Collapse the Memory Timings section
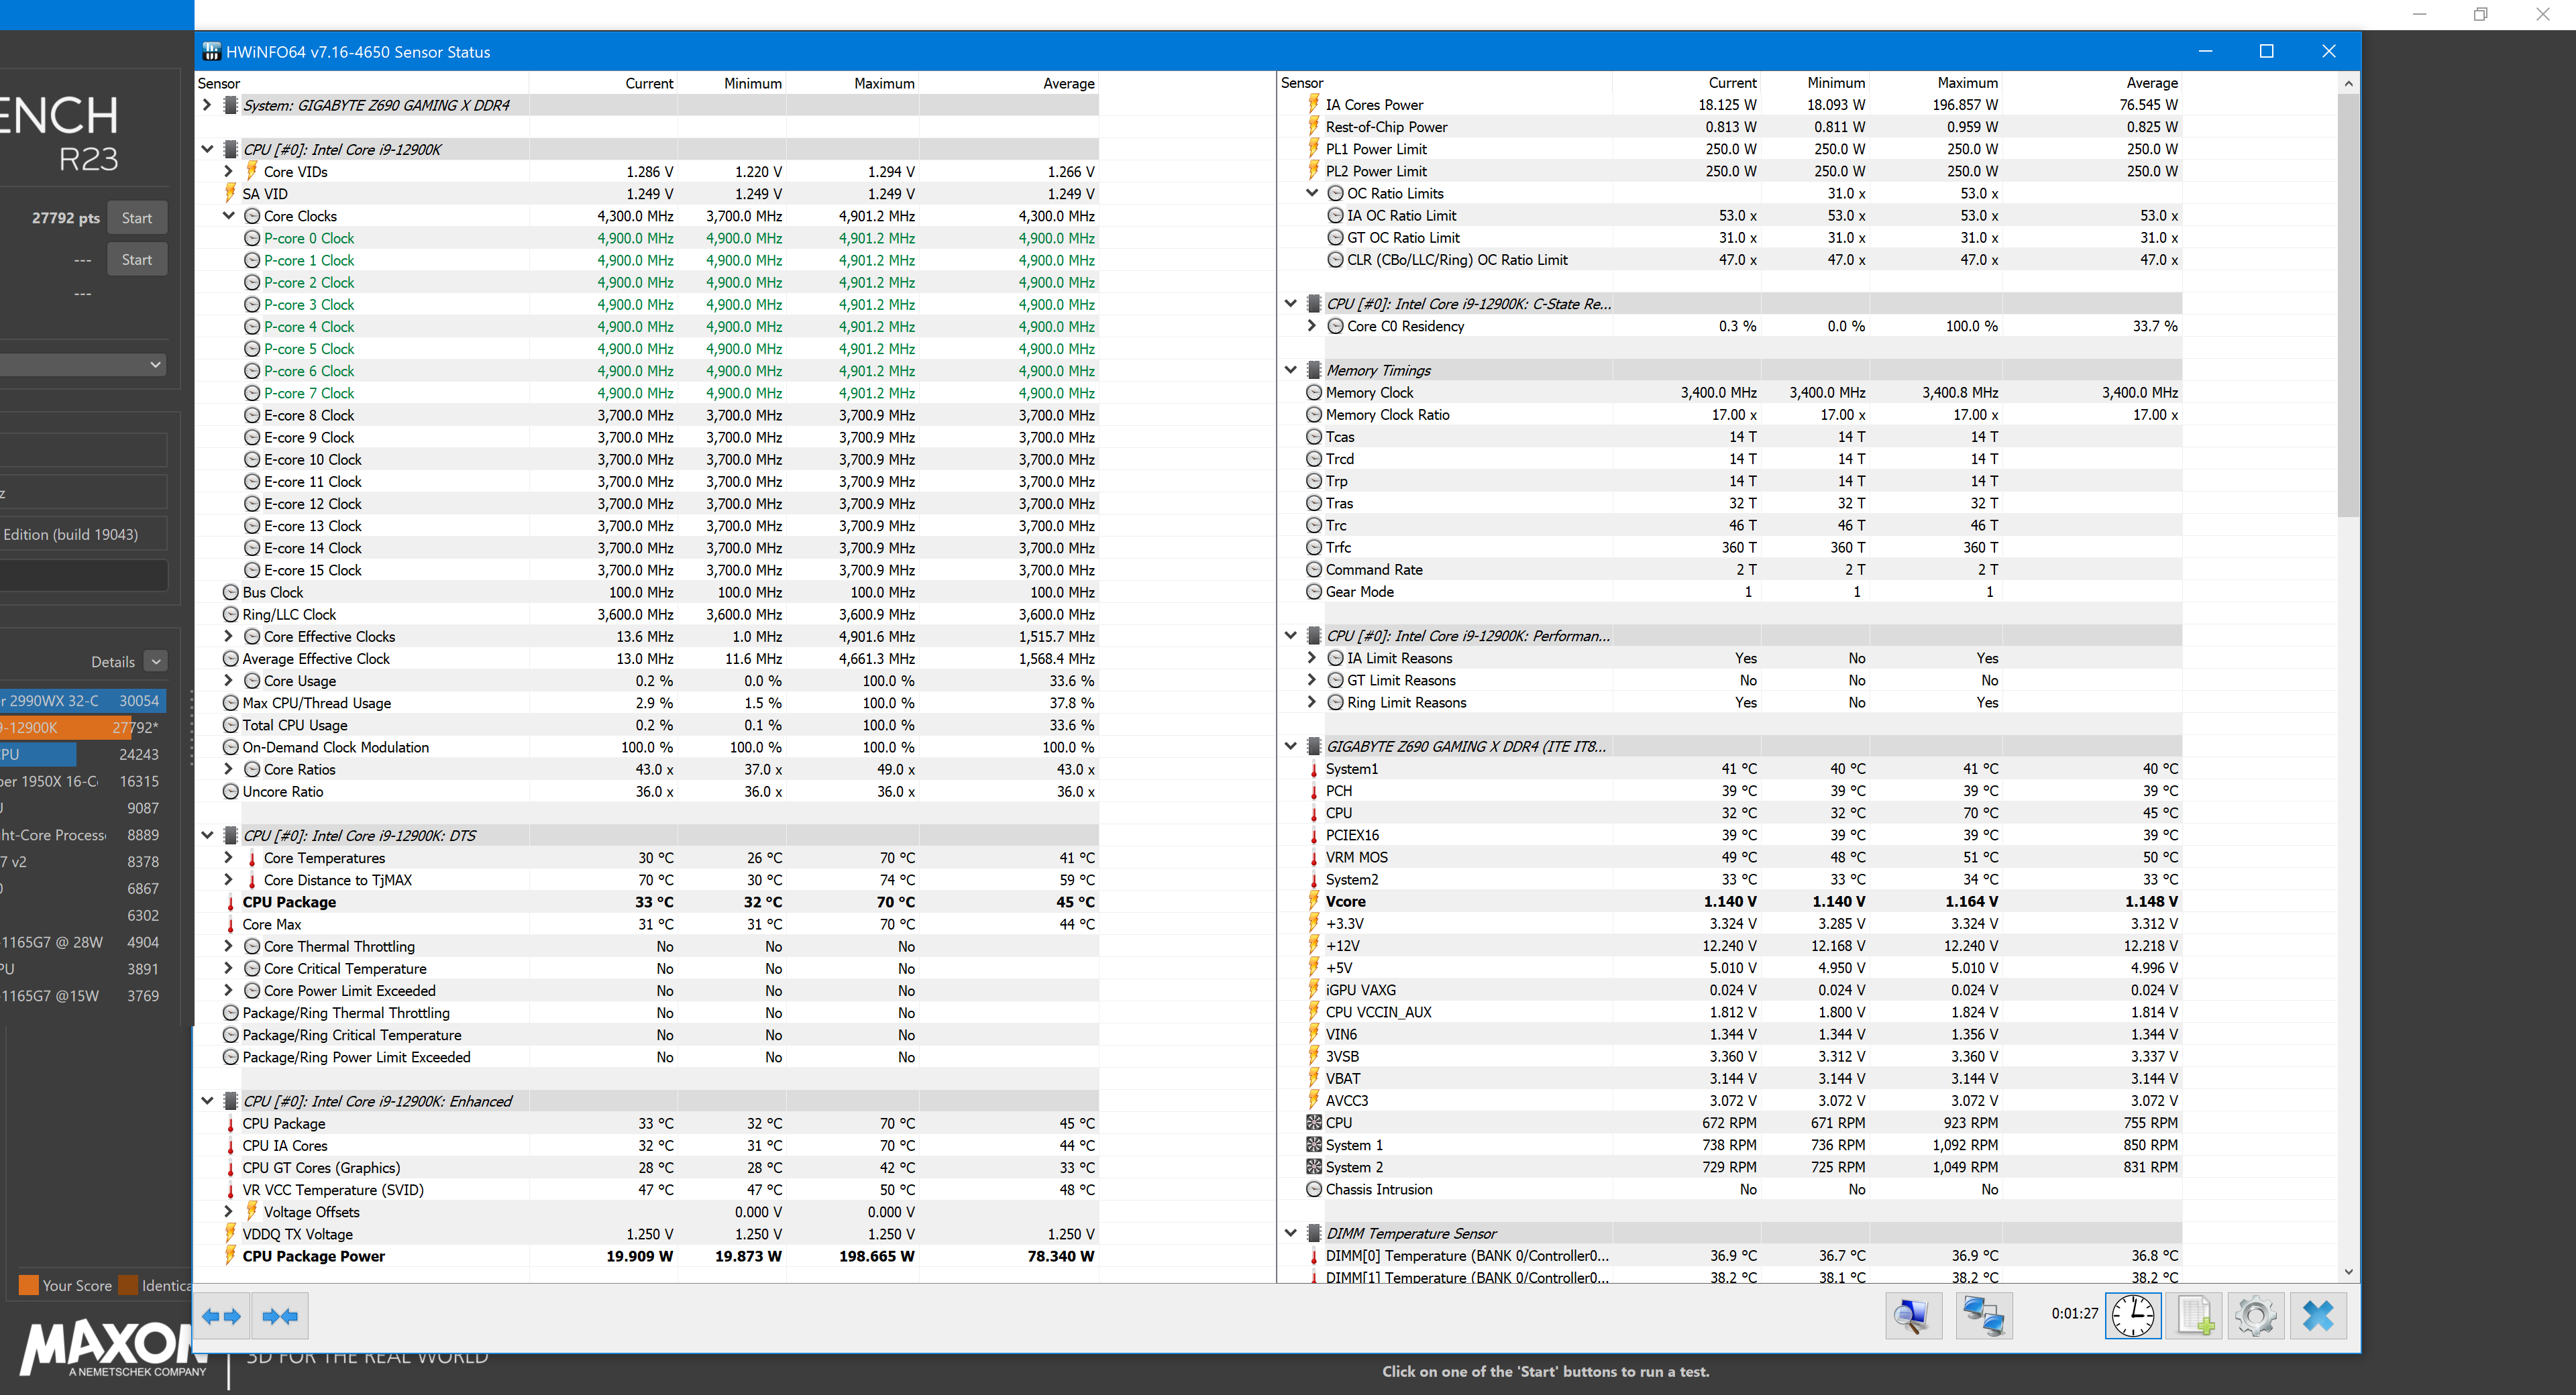 (x=1290, y=370)
